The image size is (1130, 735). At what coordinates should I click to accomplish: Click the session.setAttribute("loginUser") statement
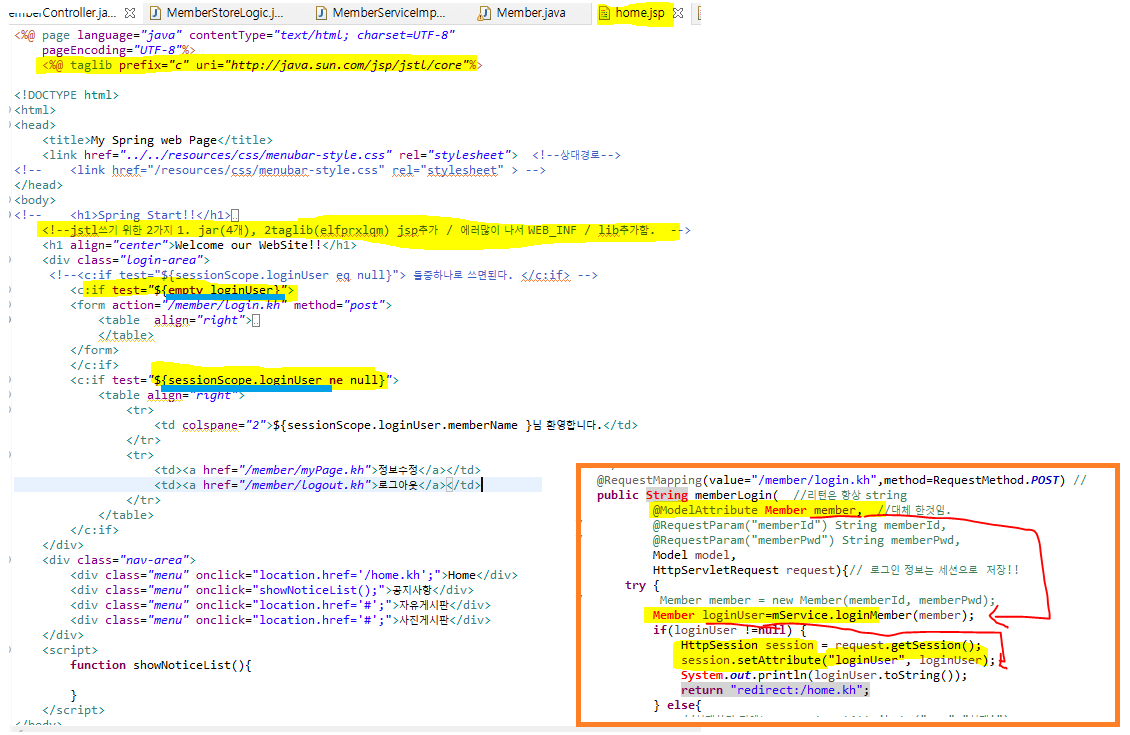click(x=838, y=660)
